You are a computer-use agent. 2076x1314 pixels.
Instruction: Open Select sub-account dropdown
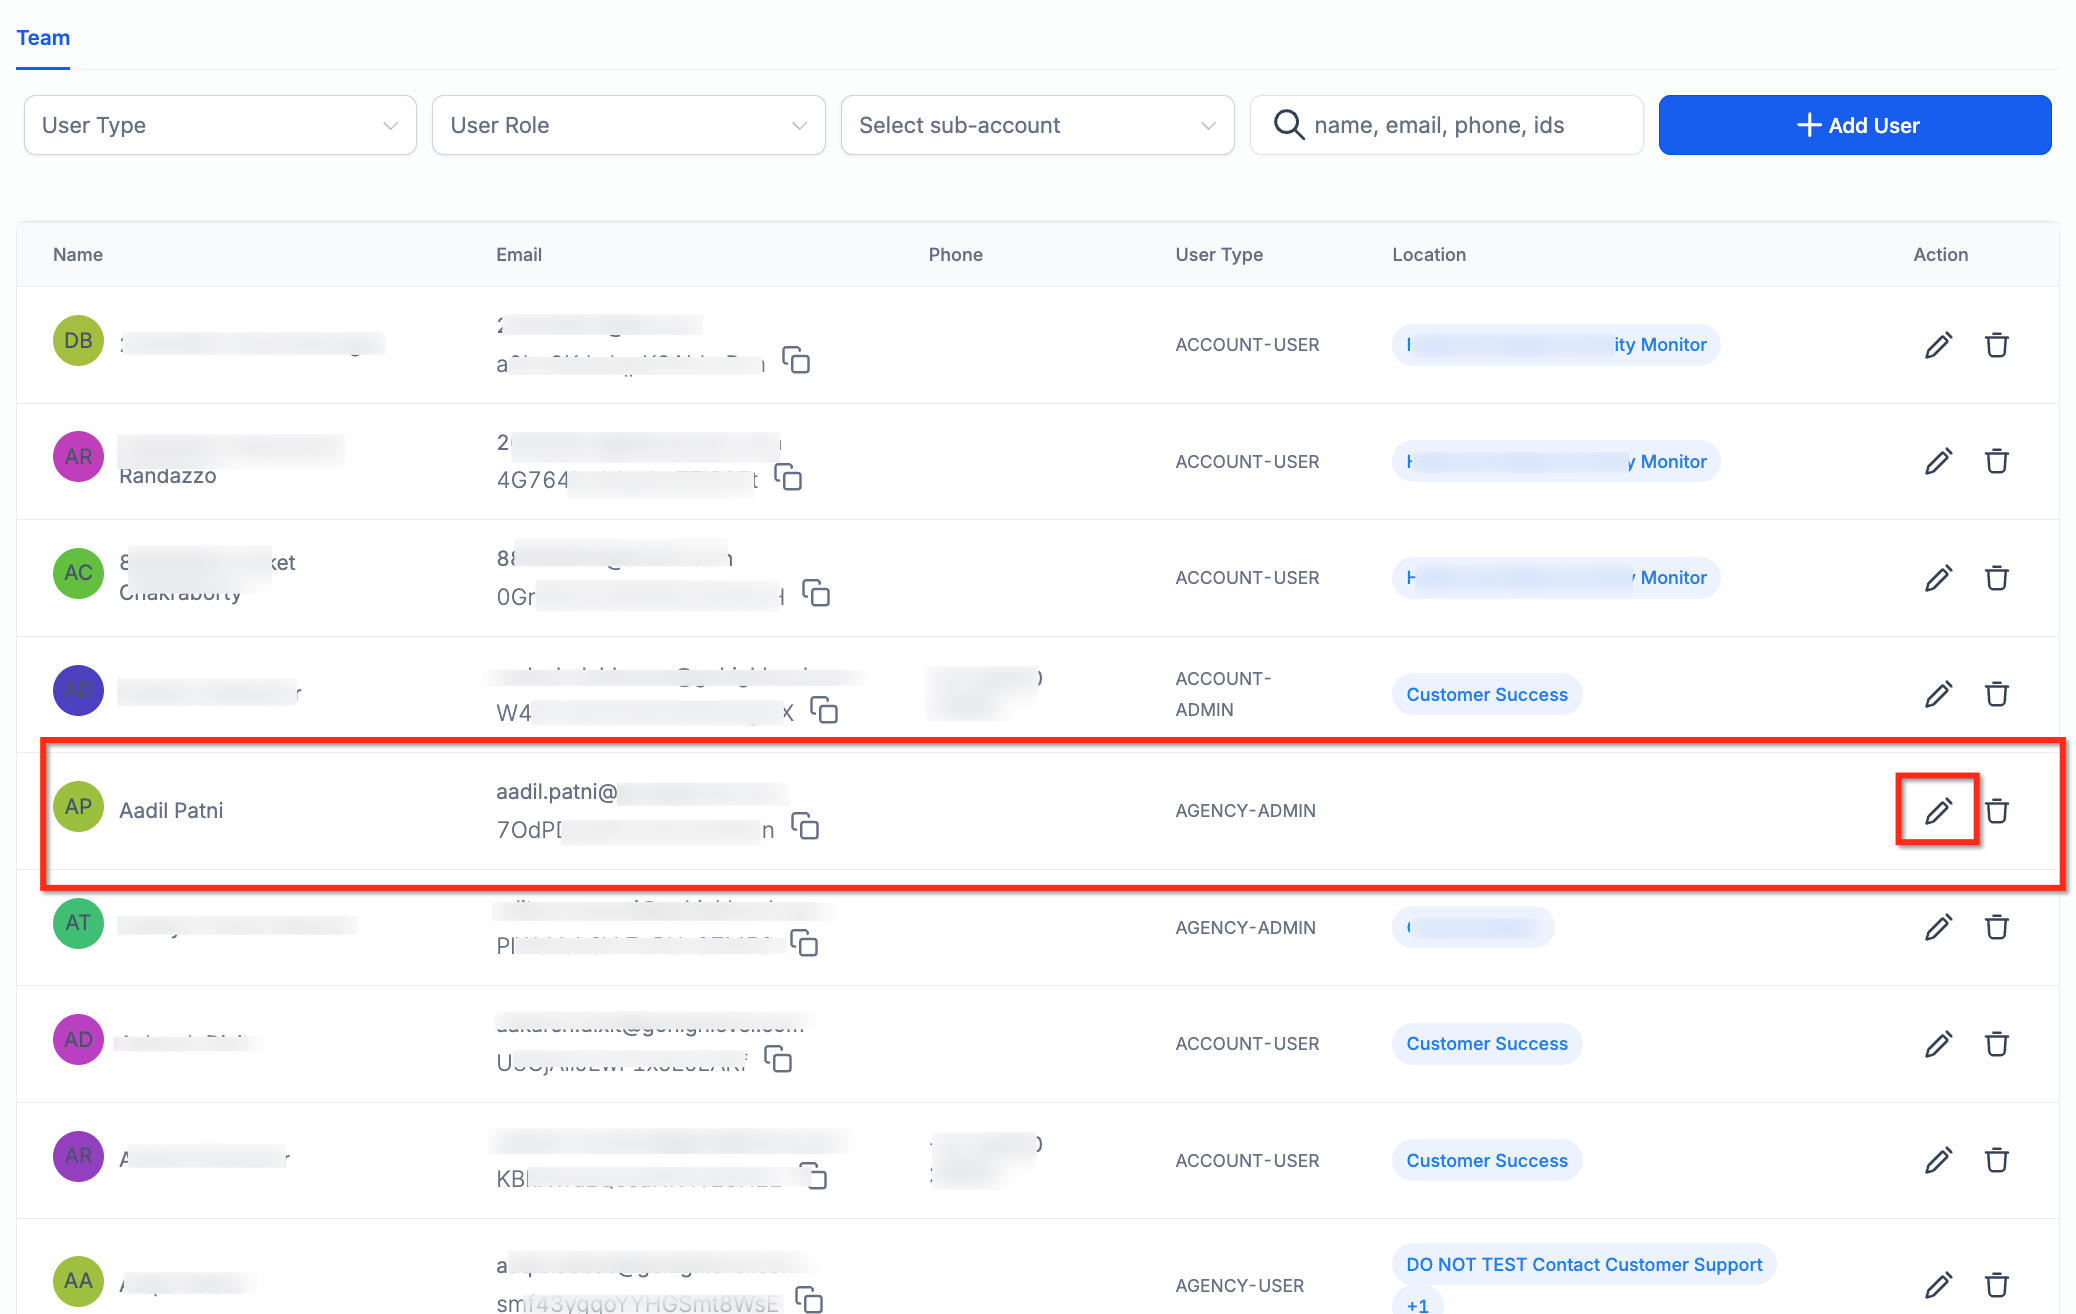1037,125
